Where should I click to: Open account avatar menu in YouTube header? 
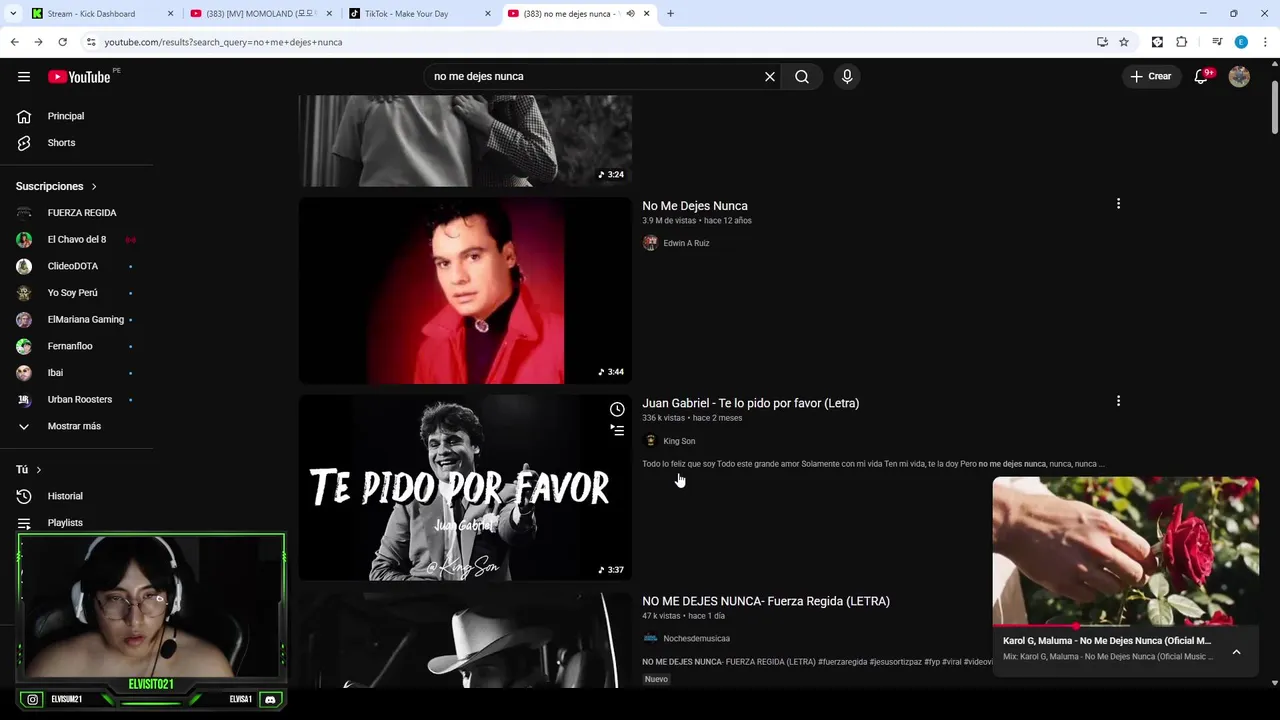pyautogui.click(x=1239, y=77)
